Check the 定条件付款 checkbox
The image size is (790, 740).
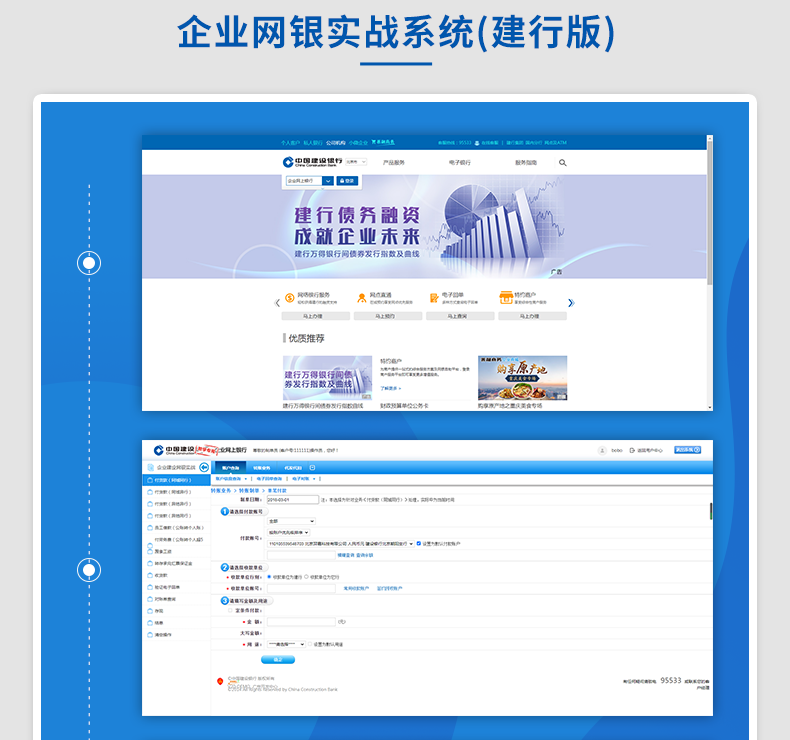point(230,611)
